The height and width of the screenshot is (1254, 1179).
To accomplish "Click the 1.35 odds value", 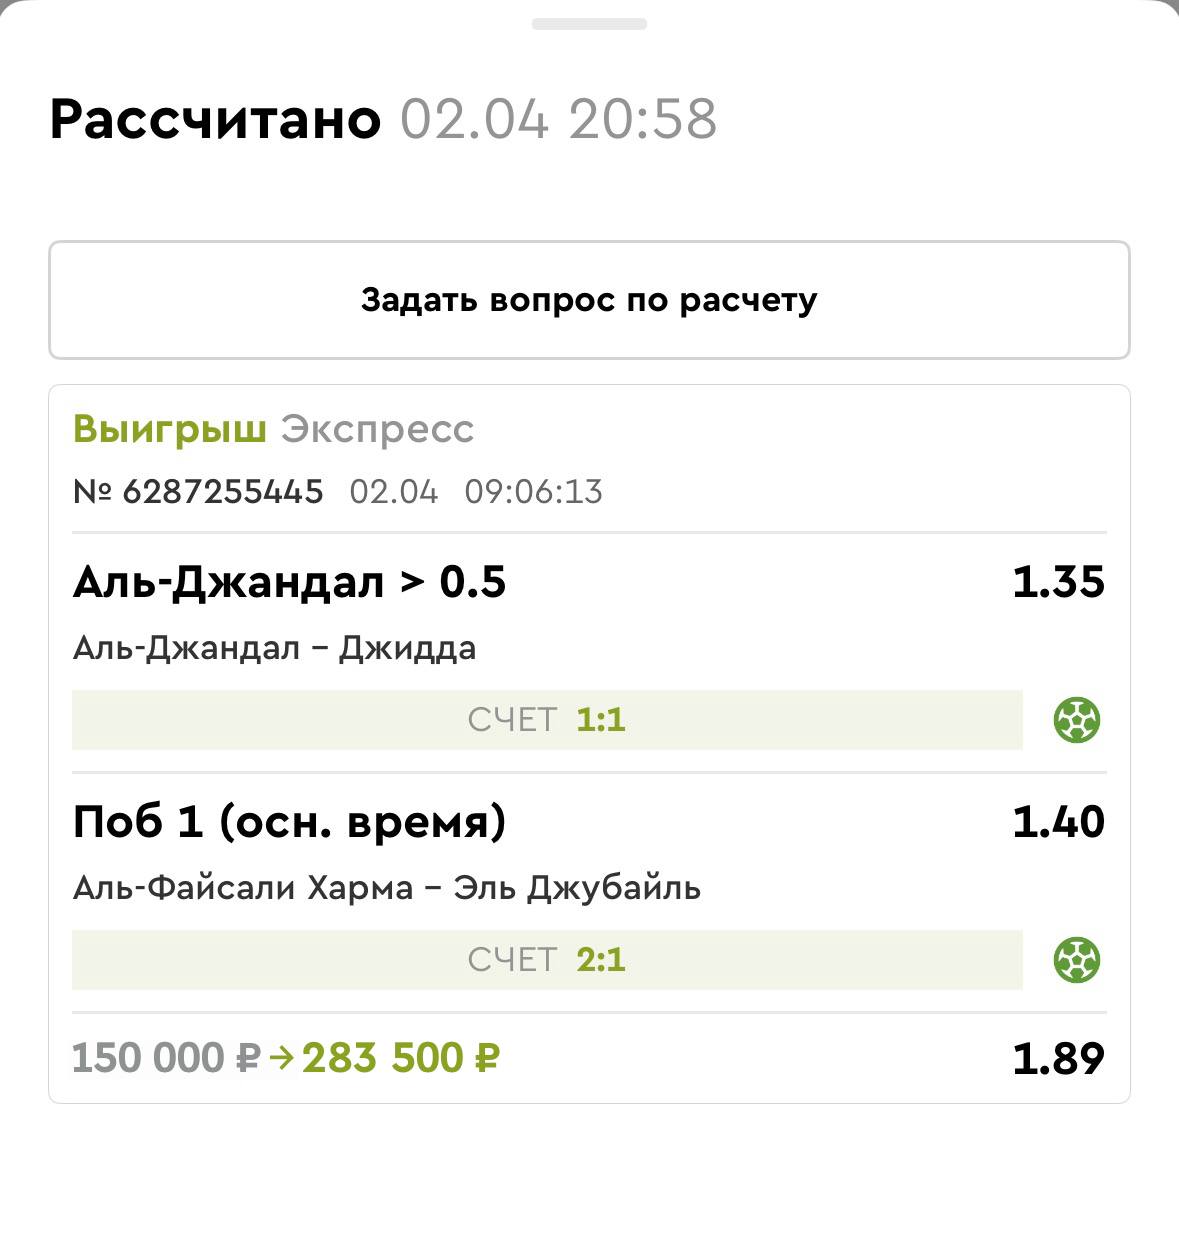I will pos(1058,582).
